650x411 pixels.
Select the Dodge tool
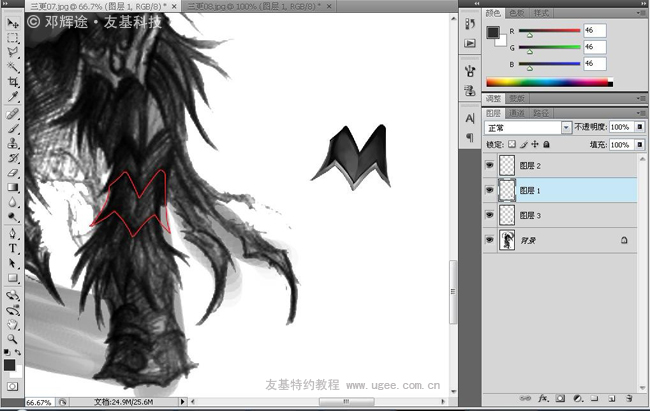(12, 217)
